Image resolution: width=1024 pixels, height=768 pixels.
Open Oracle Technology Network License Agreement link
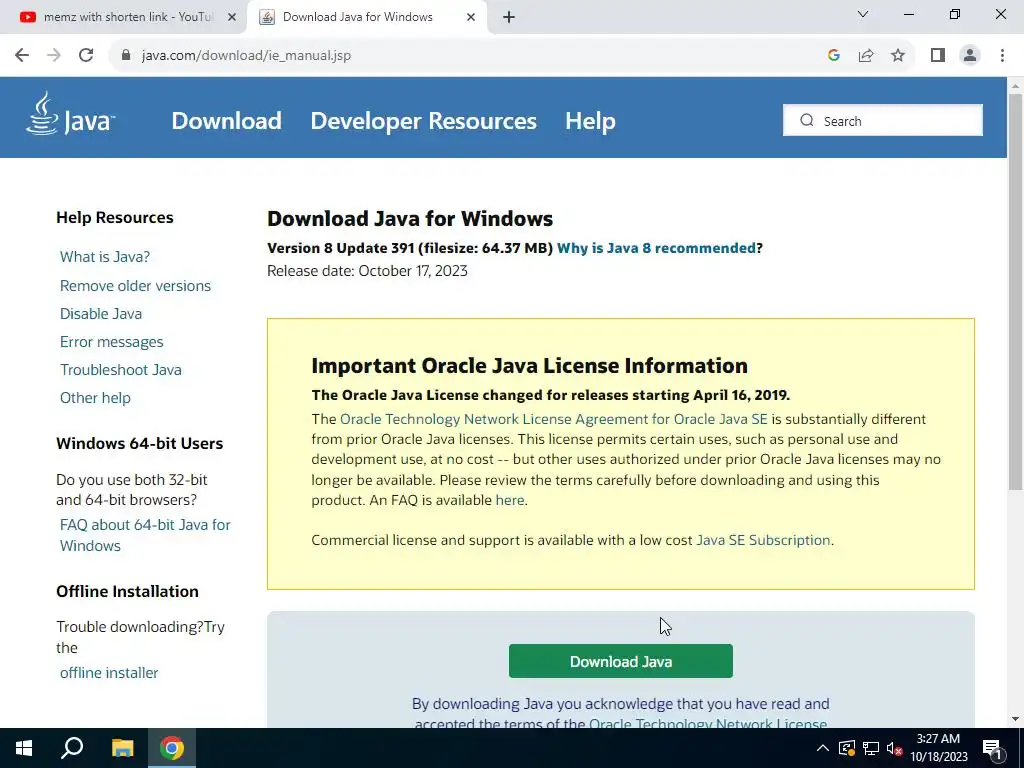coord(554,419)
